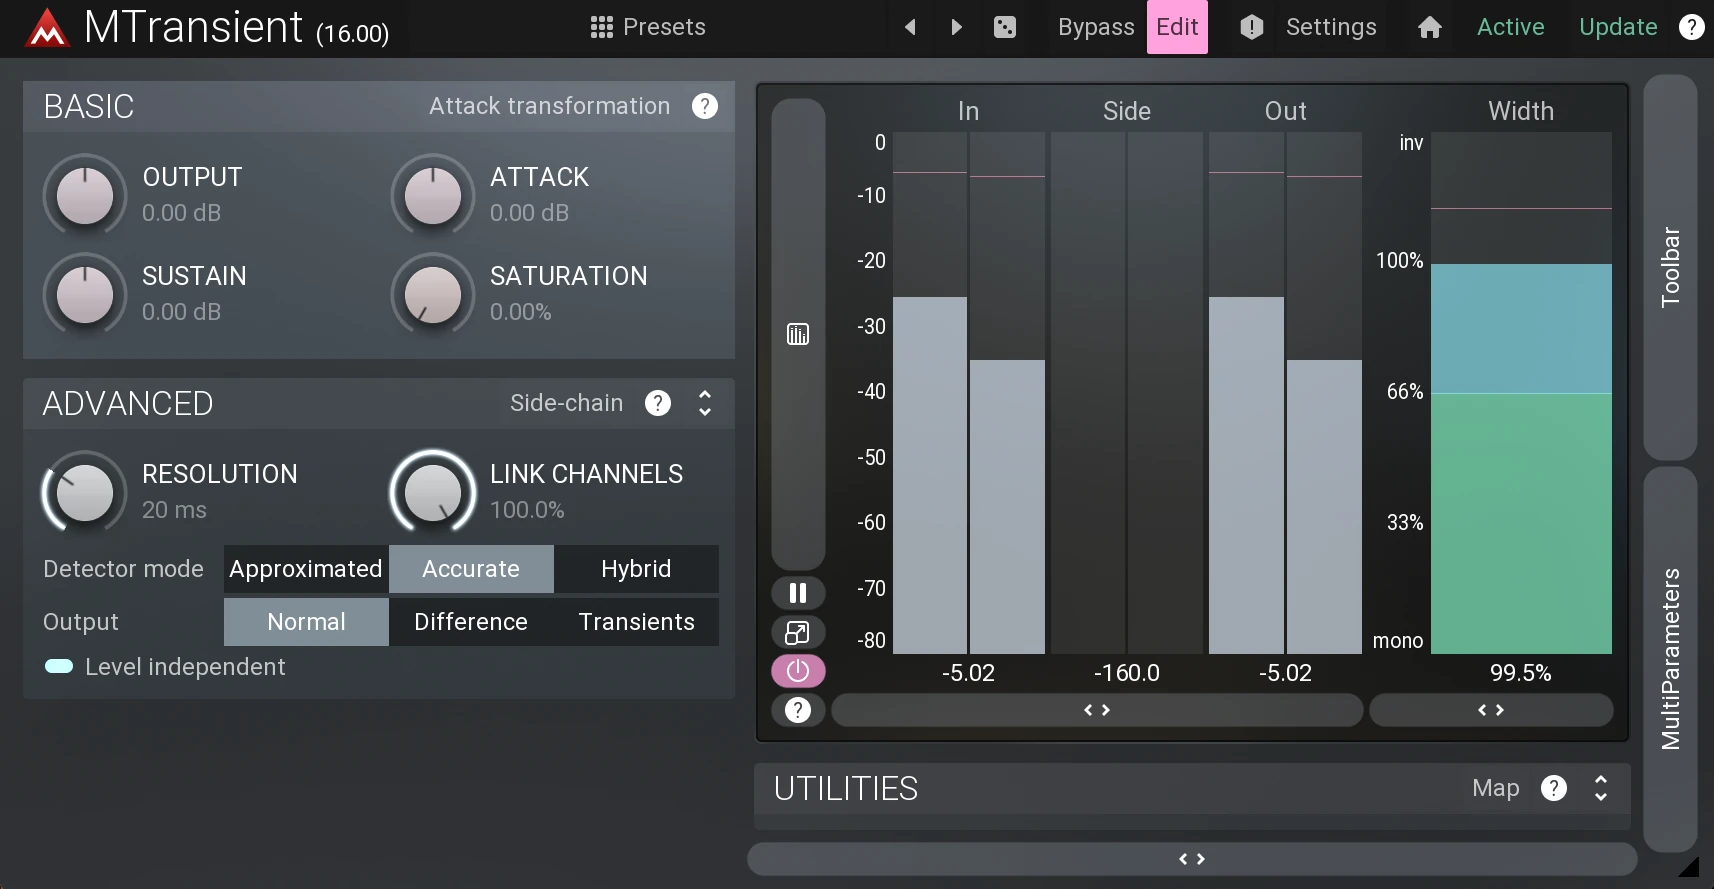Load the next preset arrow

(956, 27)
